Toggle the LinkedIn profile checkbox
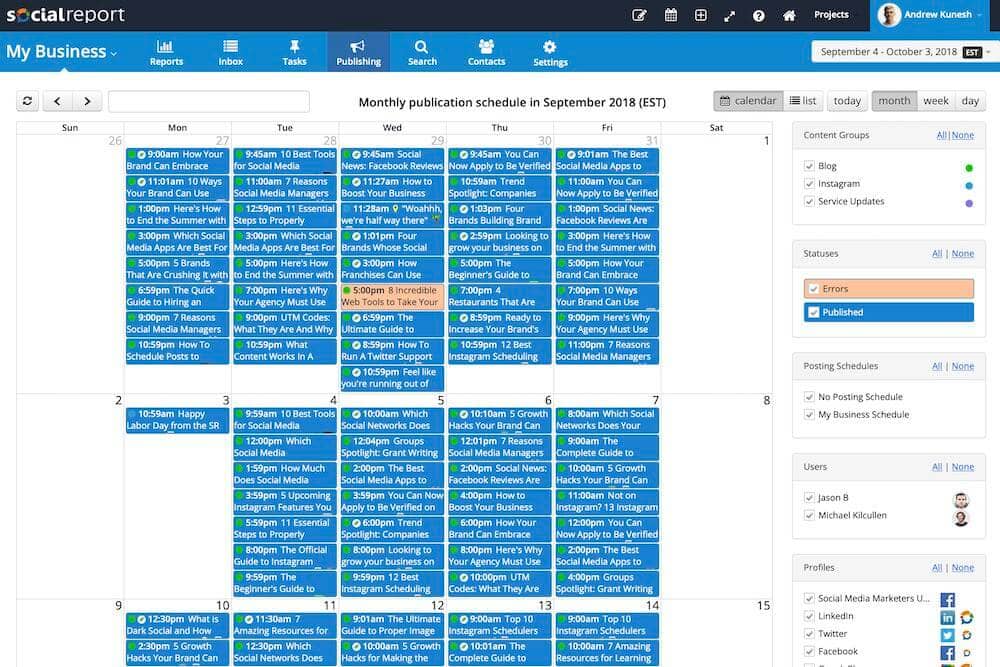Screen dimensions: 1000x667 point(809,616)
